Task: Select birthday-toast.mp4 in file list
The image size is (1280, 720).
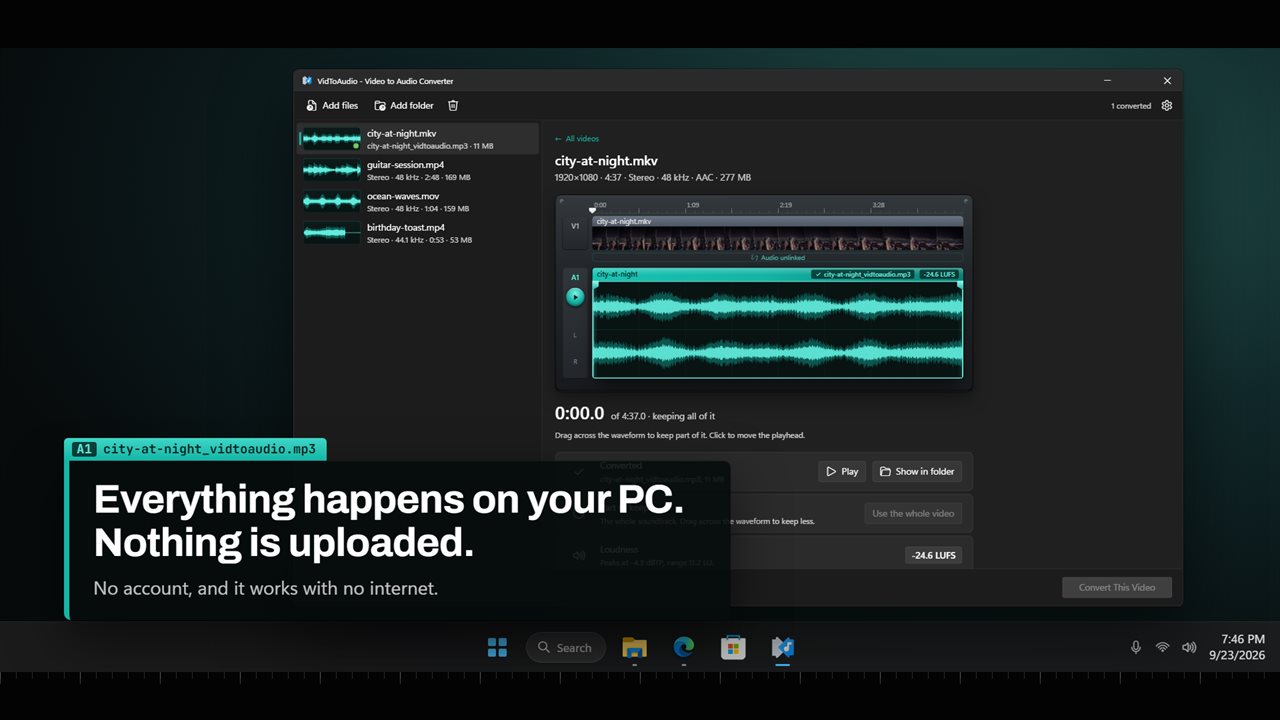Action: (x=418, y=233)
